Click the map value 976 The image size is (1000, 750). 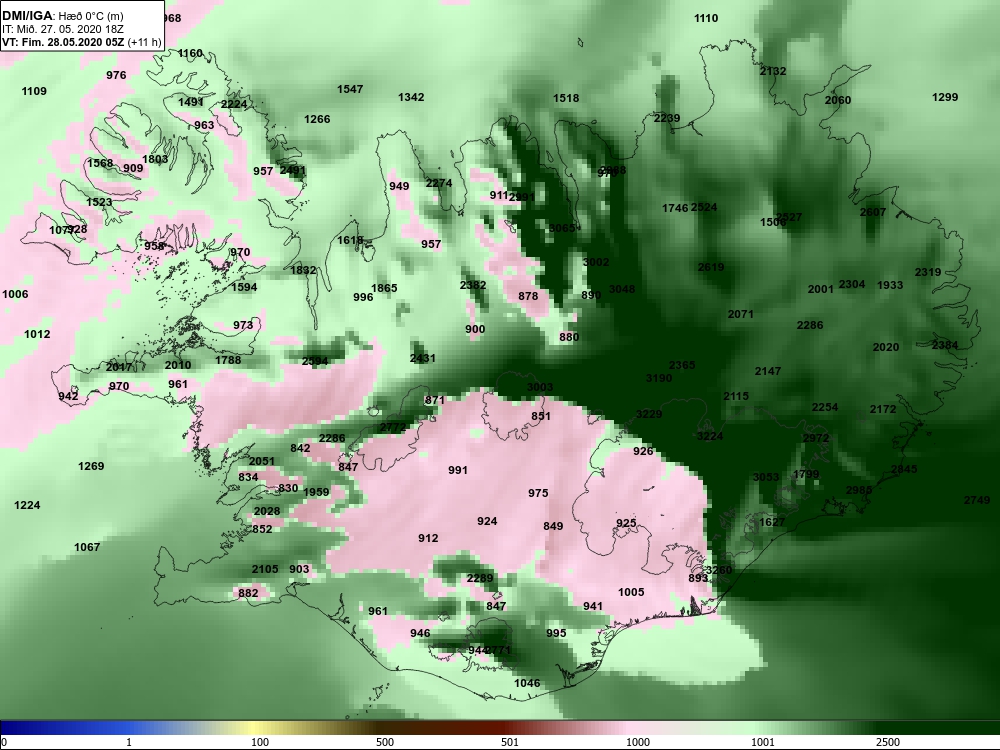click(x=116, y=75)
